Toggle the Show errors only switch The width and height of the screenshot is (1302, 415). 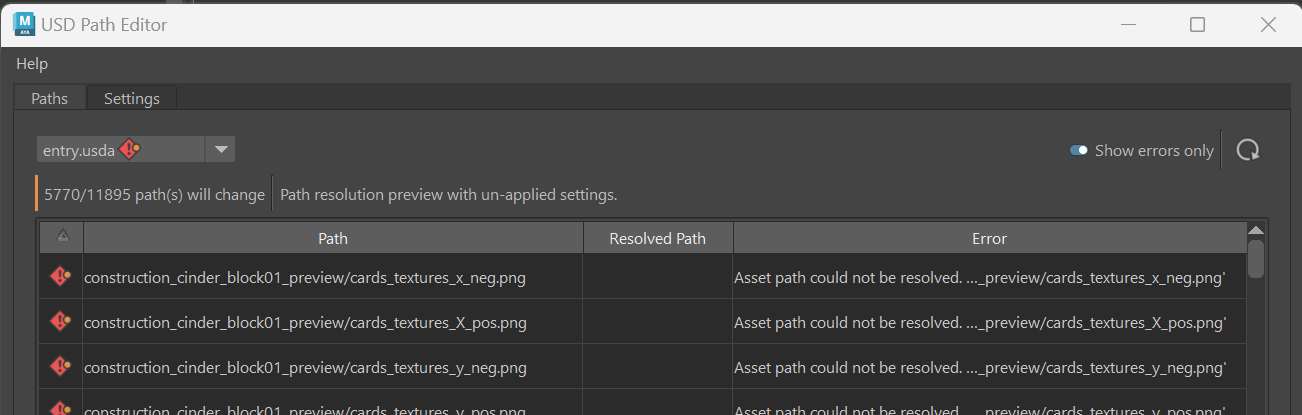1079,150
